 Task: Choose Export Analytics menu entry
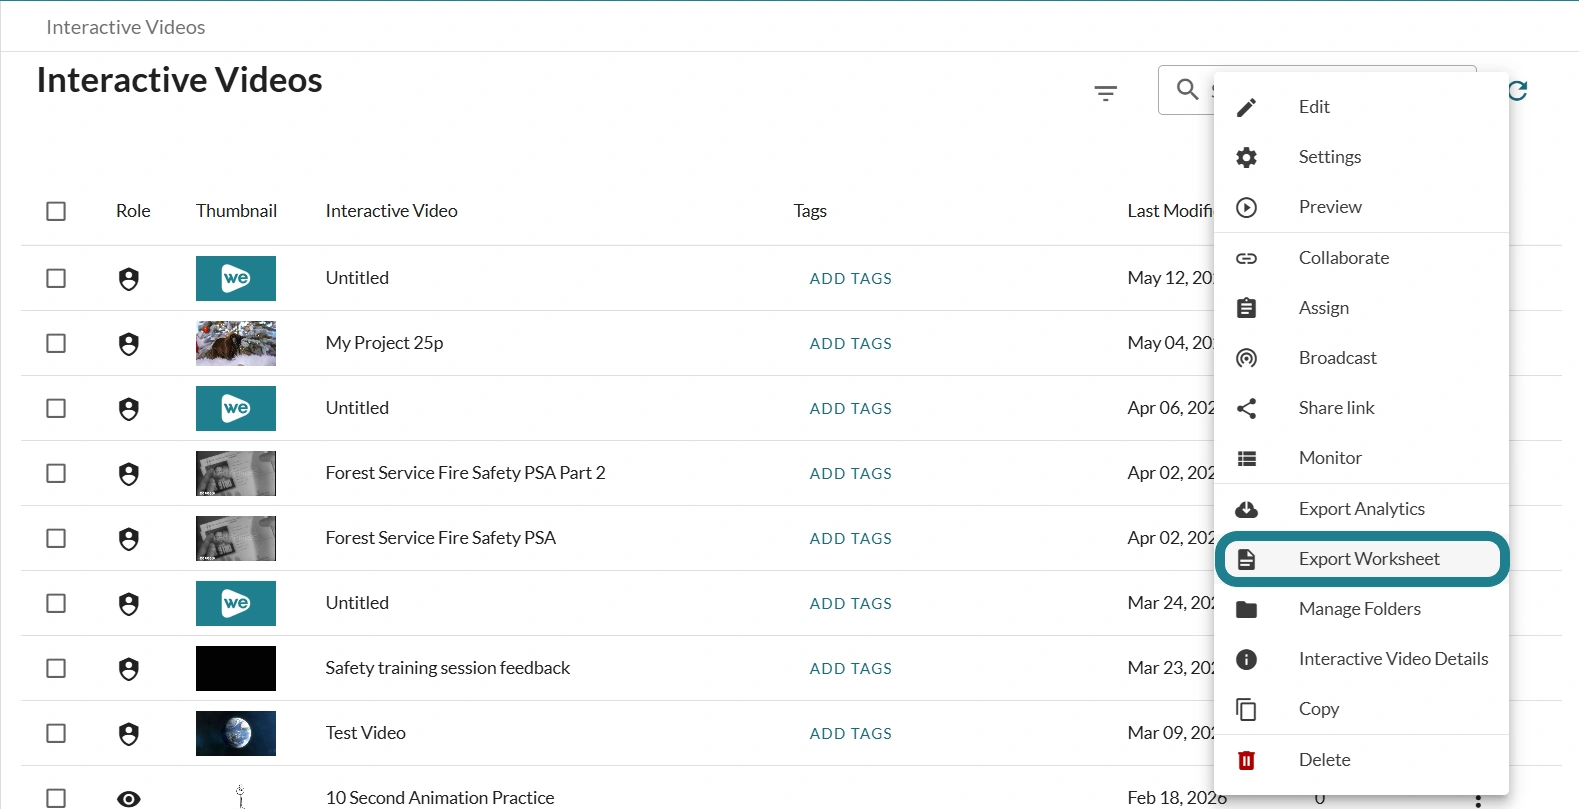point(1362,509)
